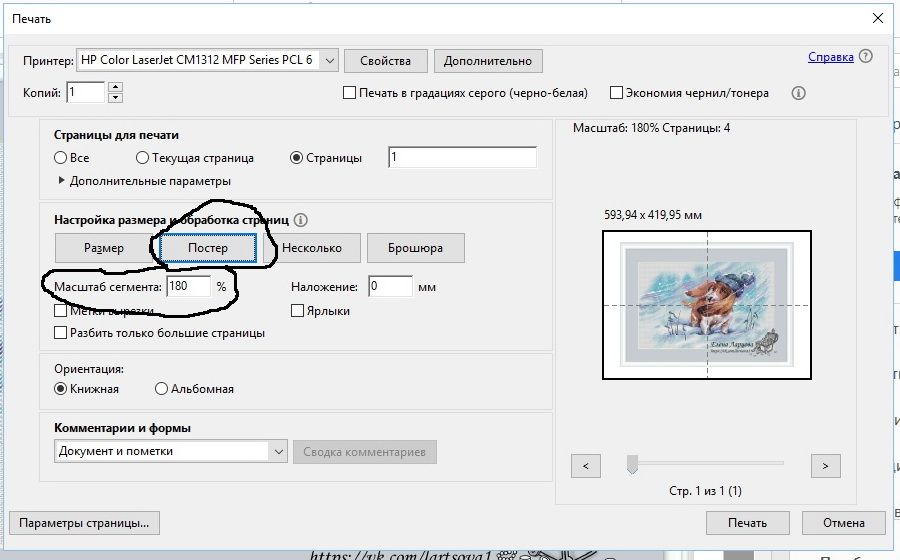Click the info icon next to toner saving
This screenshot has width=900, height=560.
tap(798, 93)
